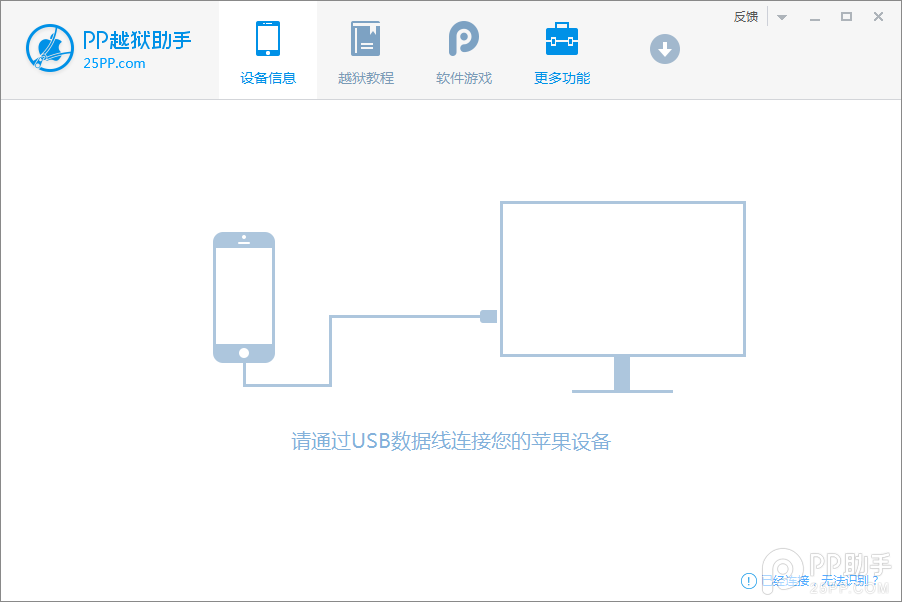The height and width of the screenshot is (602, 902).
Task: Click the 软件游戏 P-shaped icon
Action: tap(463, 38)
